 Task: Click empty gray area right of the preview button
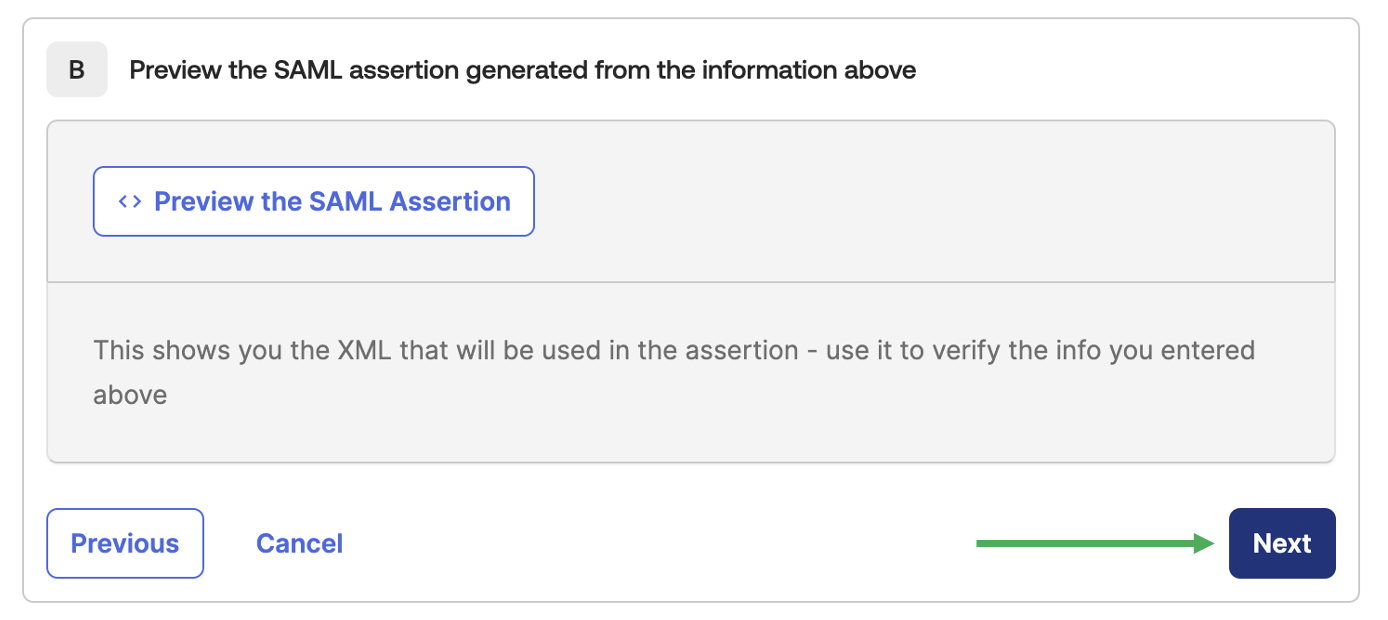900,201
